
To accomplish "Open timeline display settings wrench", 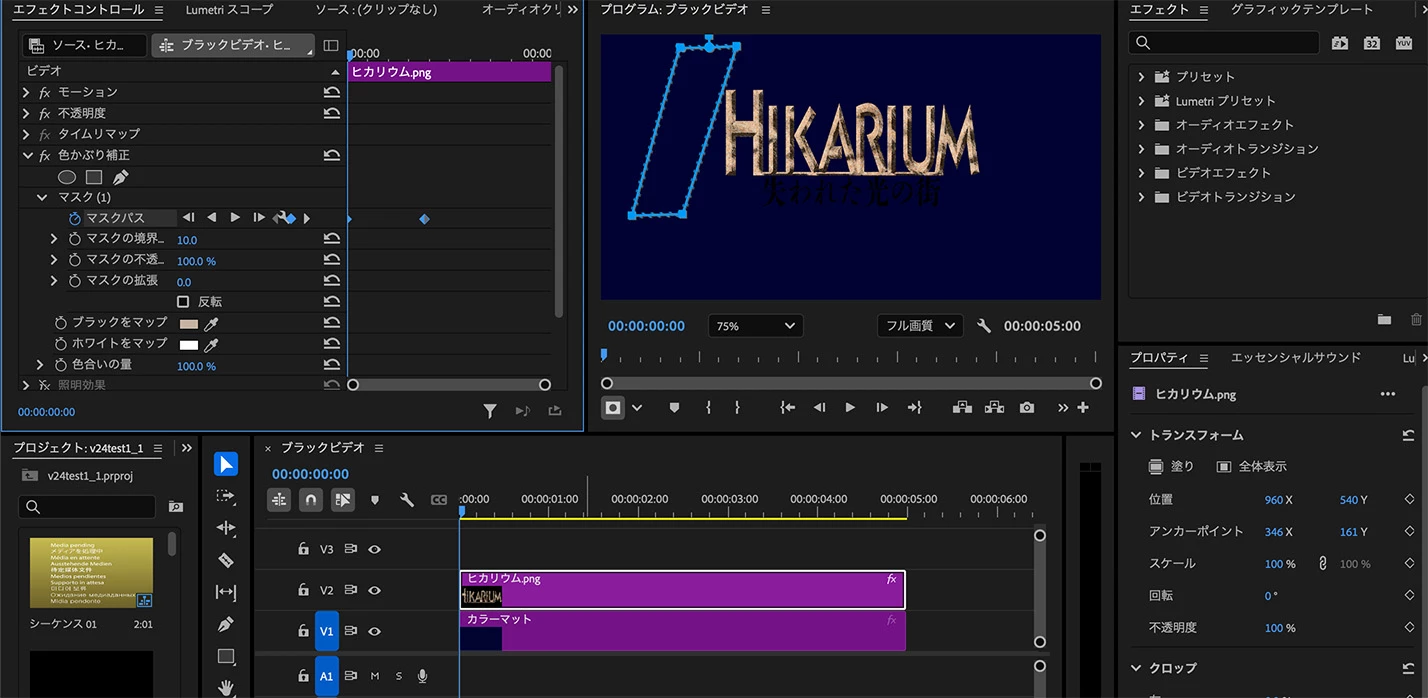I will click(407, 499).
